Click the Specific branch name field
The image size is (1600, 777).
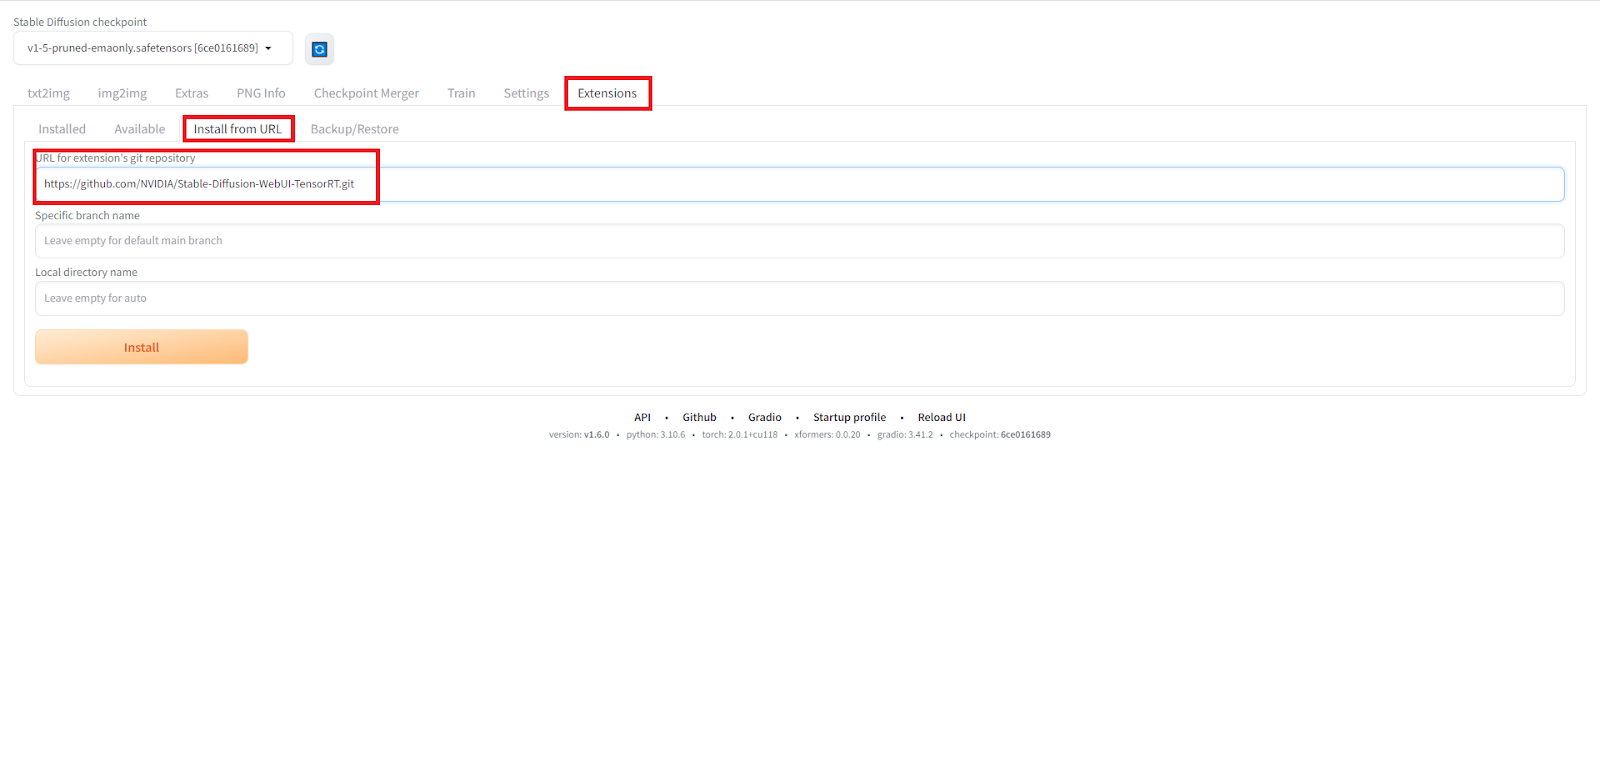click(800, 241)
